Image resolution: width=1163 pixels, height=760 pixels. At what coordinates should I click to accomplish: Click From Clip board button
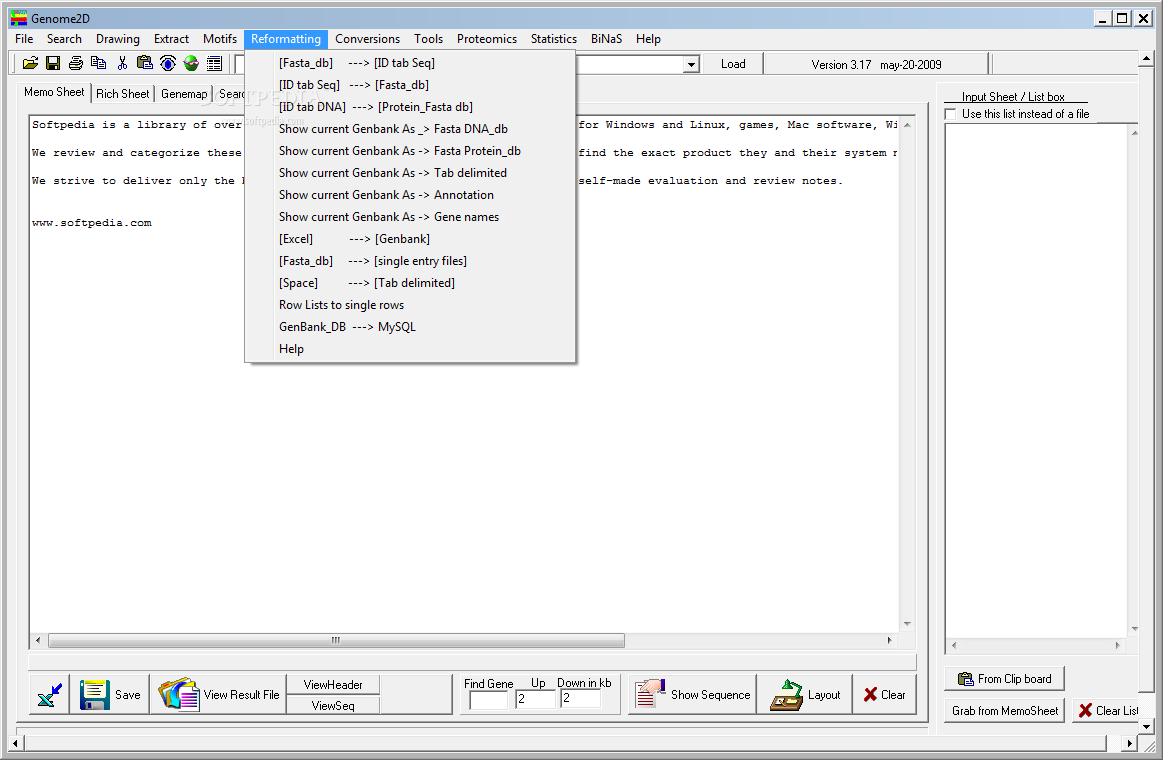point(1004,678)
